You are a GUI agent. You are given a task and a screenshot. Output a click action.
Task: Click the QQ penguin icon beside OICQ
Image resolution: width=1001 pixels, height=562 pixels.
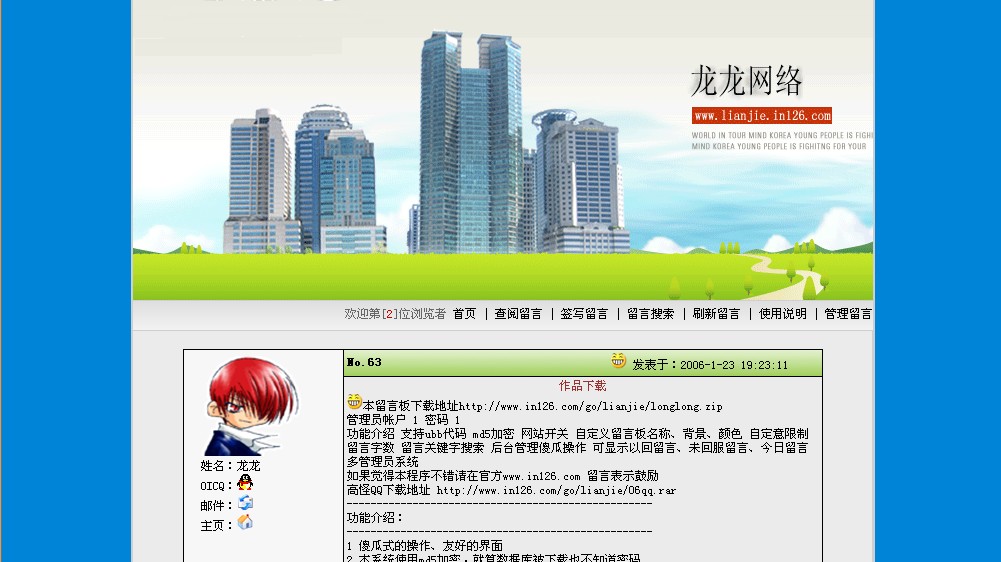click(x=245, y=484)
